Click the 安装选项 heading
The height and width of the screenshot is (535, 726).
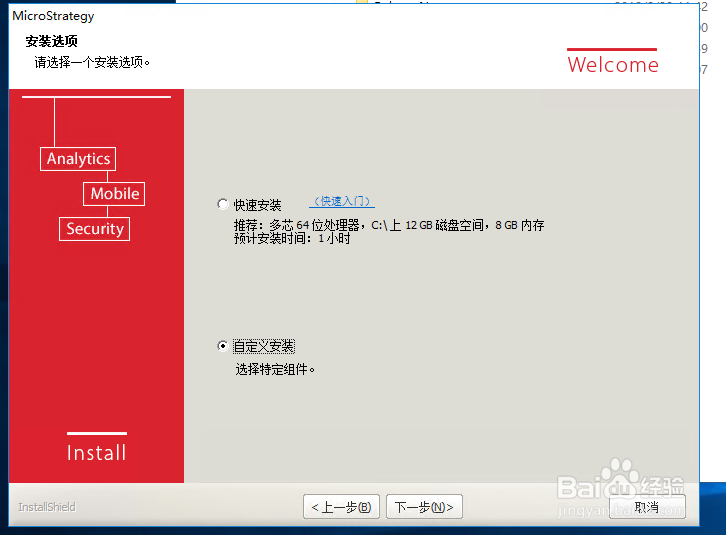[51, 41]
